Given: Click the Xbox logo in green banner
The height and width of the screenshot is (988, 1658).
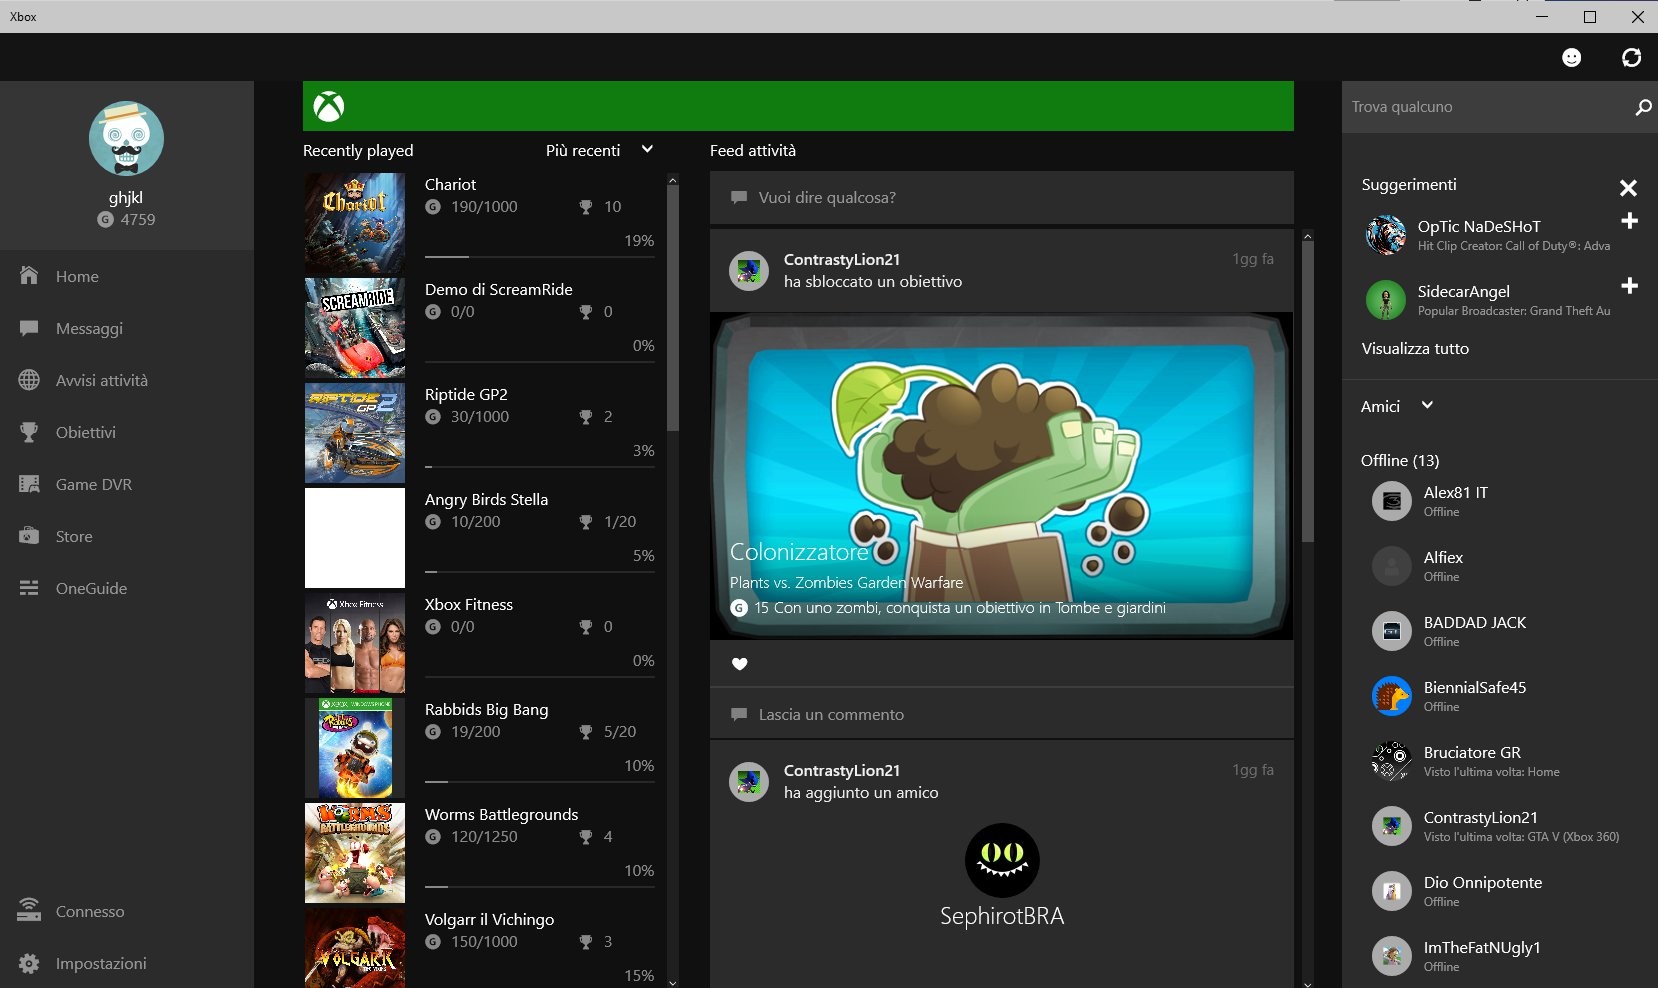Looking at the screenshot, I should click(329, 107).
